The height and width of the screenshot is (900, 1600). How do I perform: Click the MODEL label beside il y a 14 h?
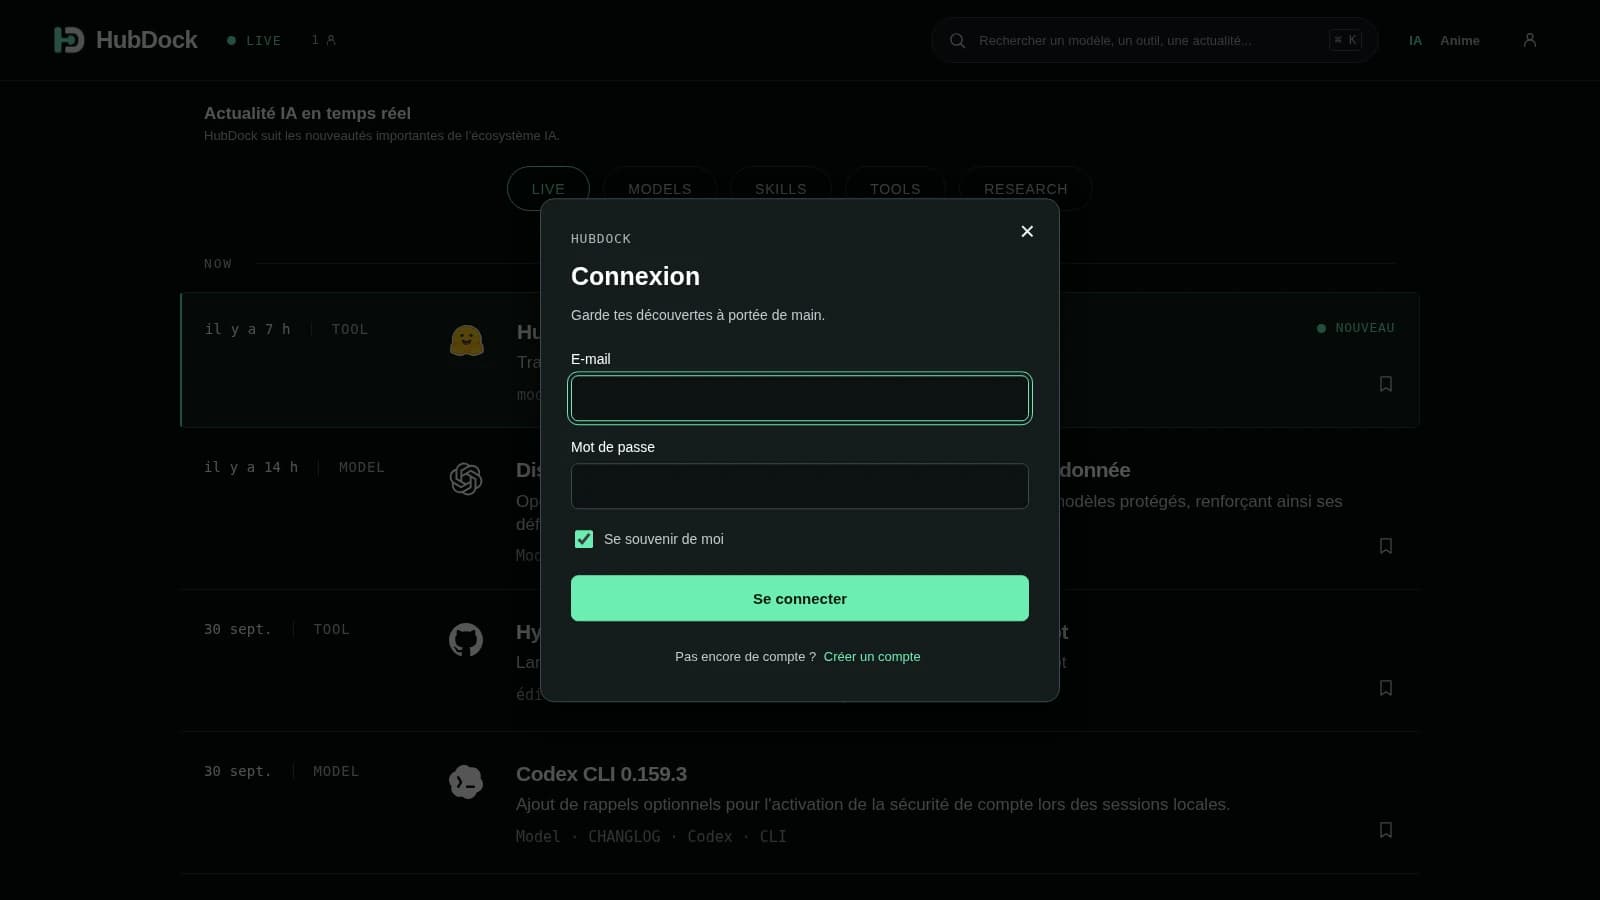(362, 467)
